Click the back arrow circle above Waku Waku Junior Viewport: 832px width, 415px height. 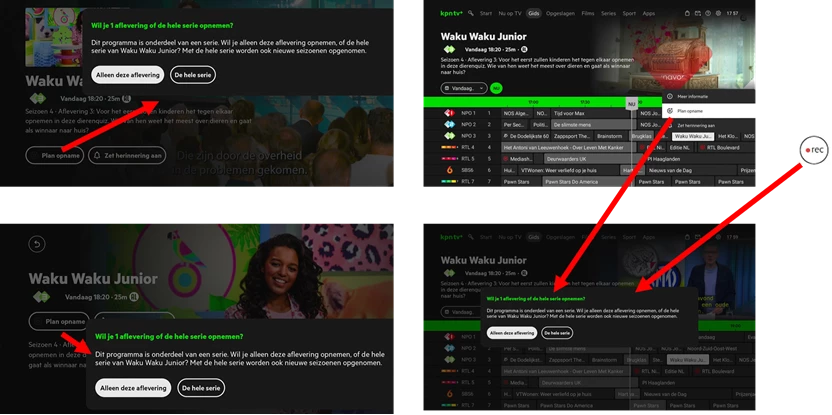point(37,244)
